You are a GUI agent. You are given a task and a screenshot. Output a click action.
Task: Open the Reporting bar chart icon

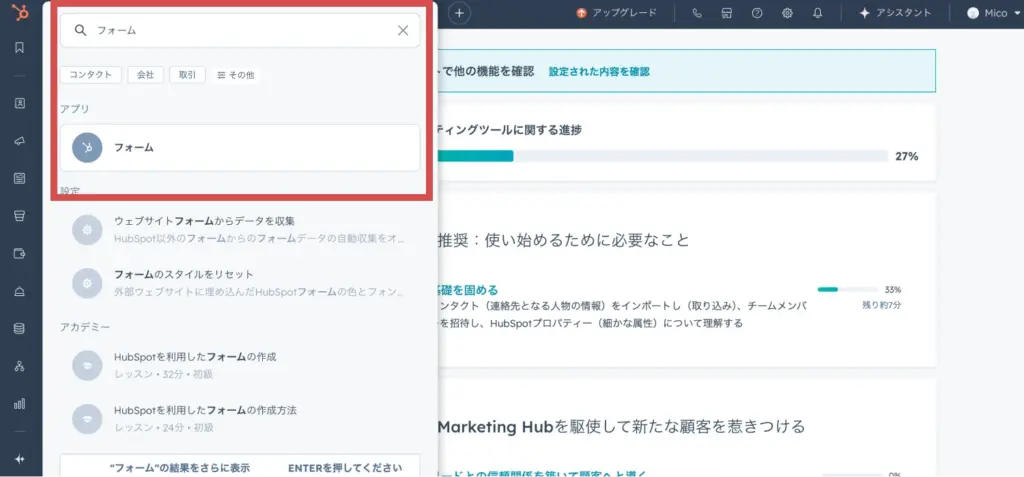click(20, 404)
